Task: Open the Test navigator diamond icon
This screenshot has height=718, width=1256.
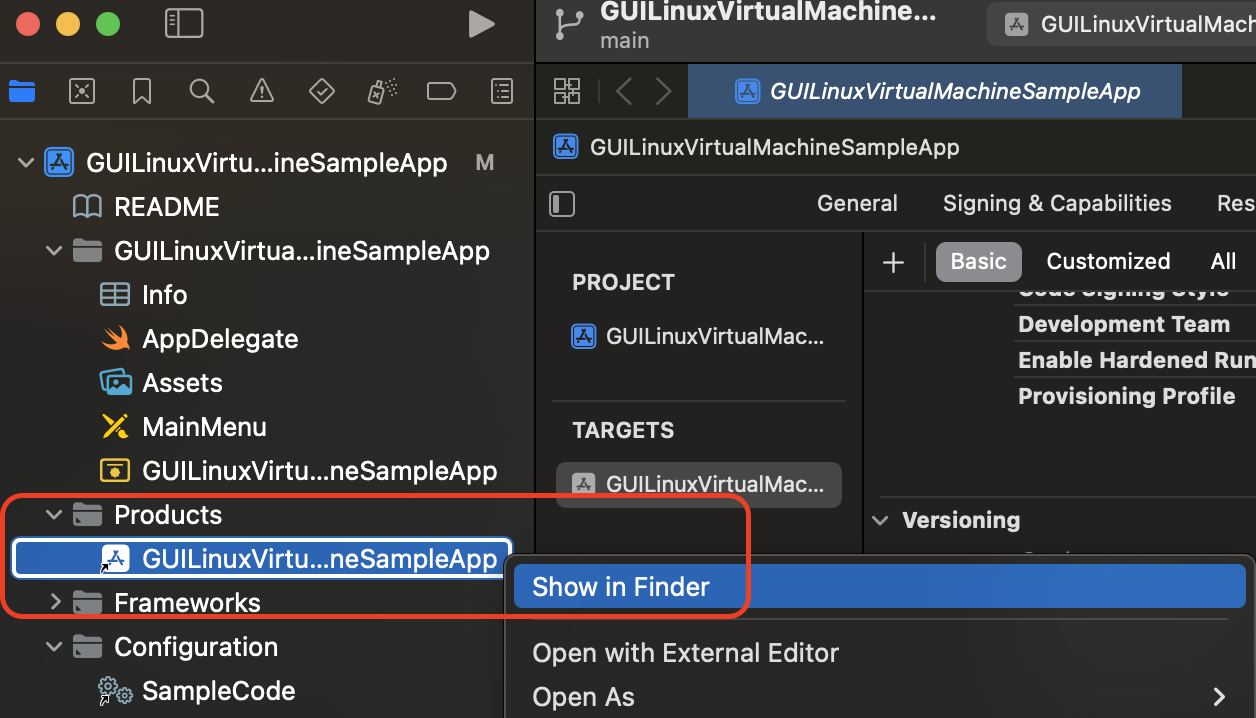Action: pyautogui.click(x=322, y=92)
